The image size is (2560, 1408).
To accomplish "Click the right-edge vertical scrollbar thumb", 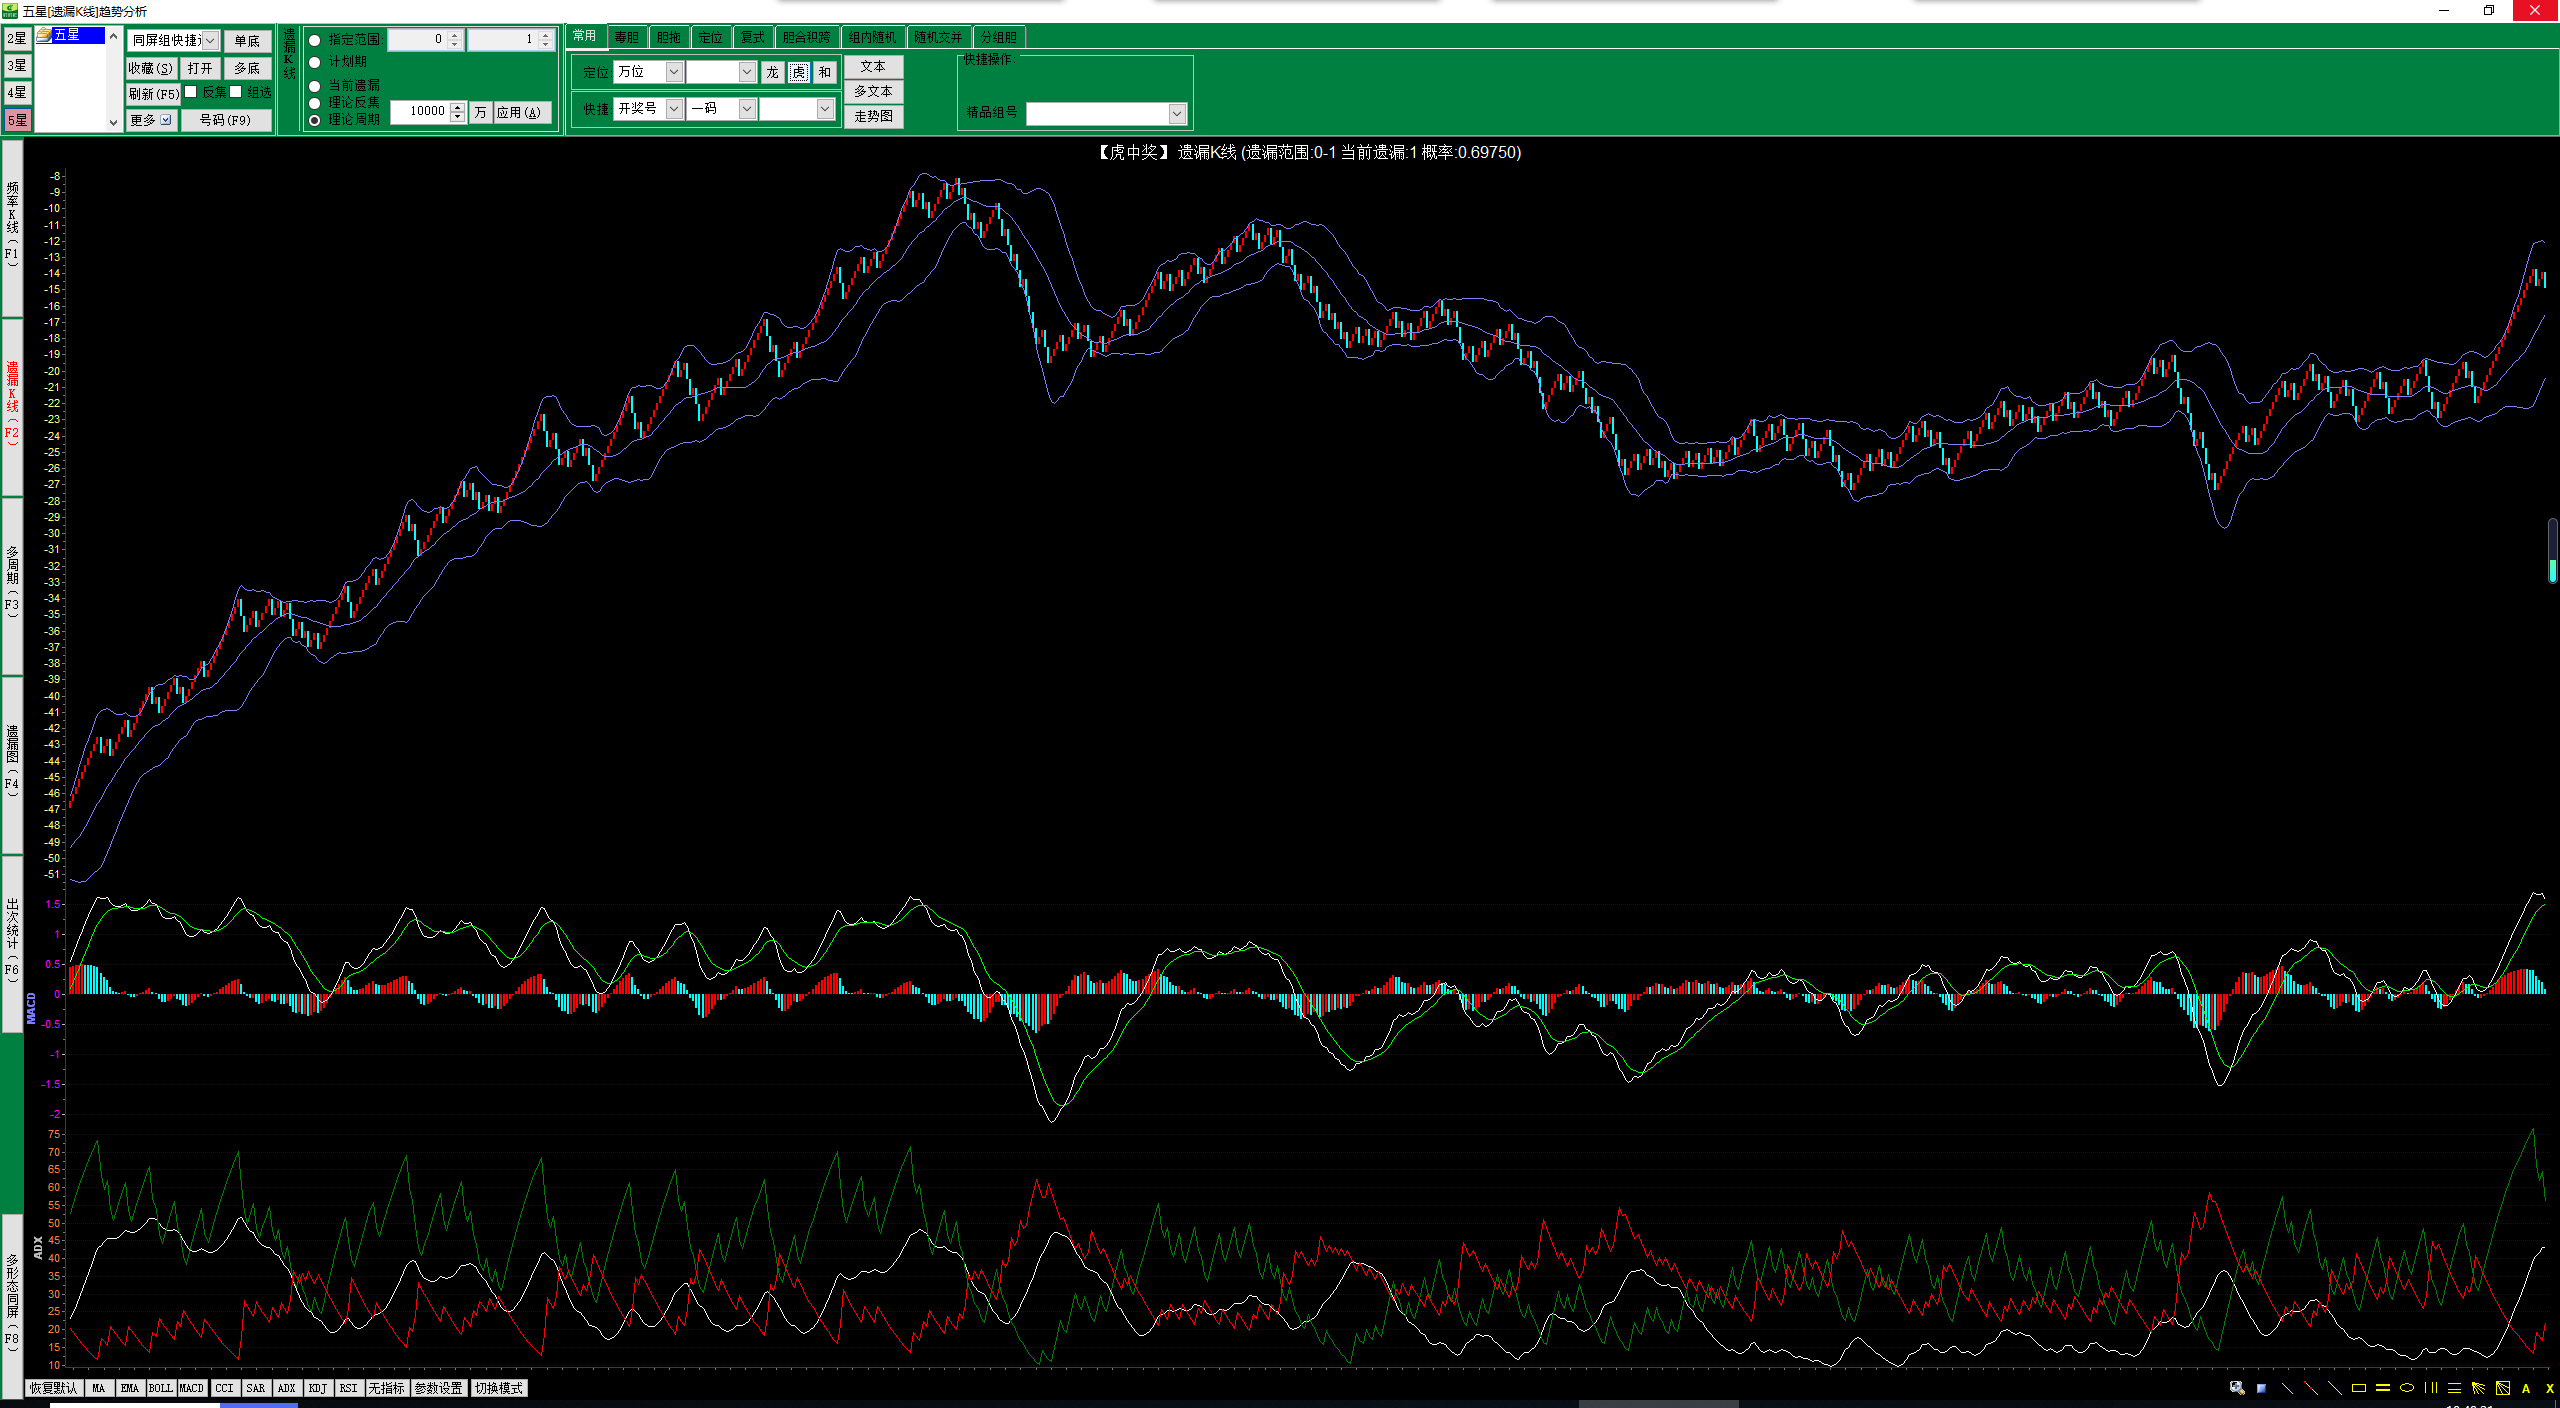I will click(2552, 550).
